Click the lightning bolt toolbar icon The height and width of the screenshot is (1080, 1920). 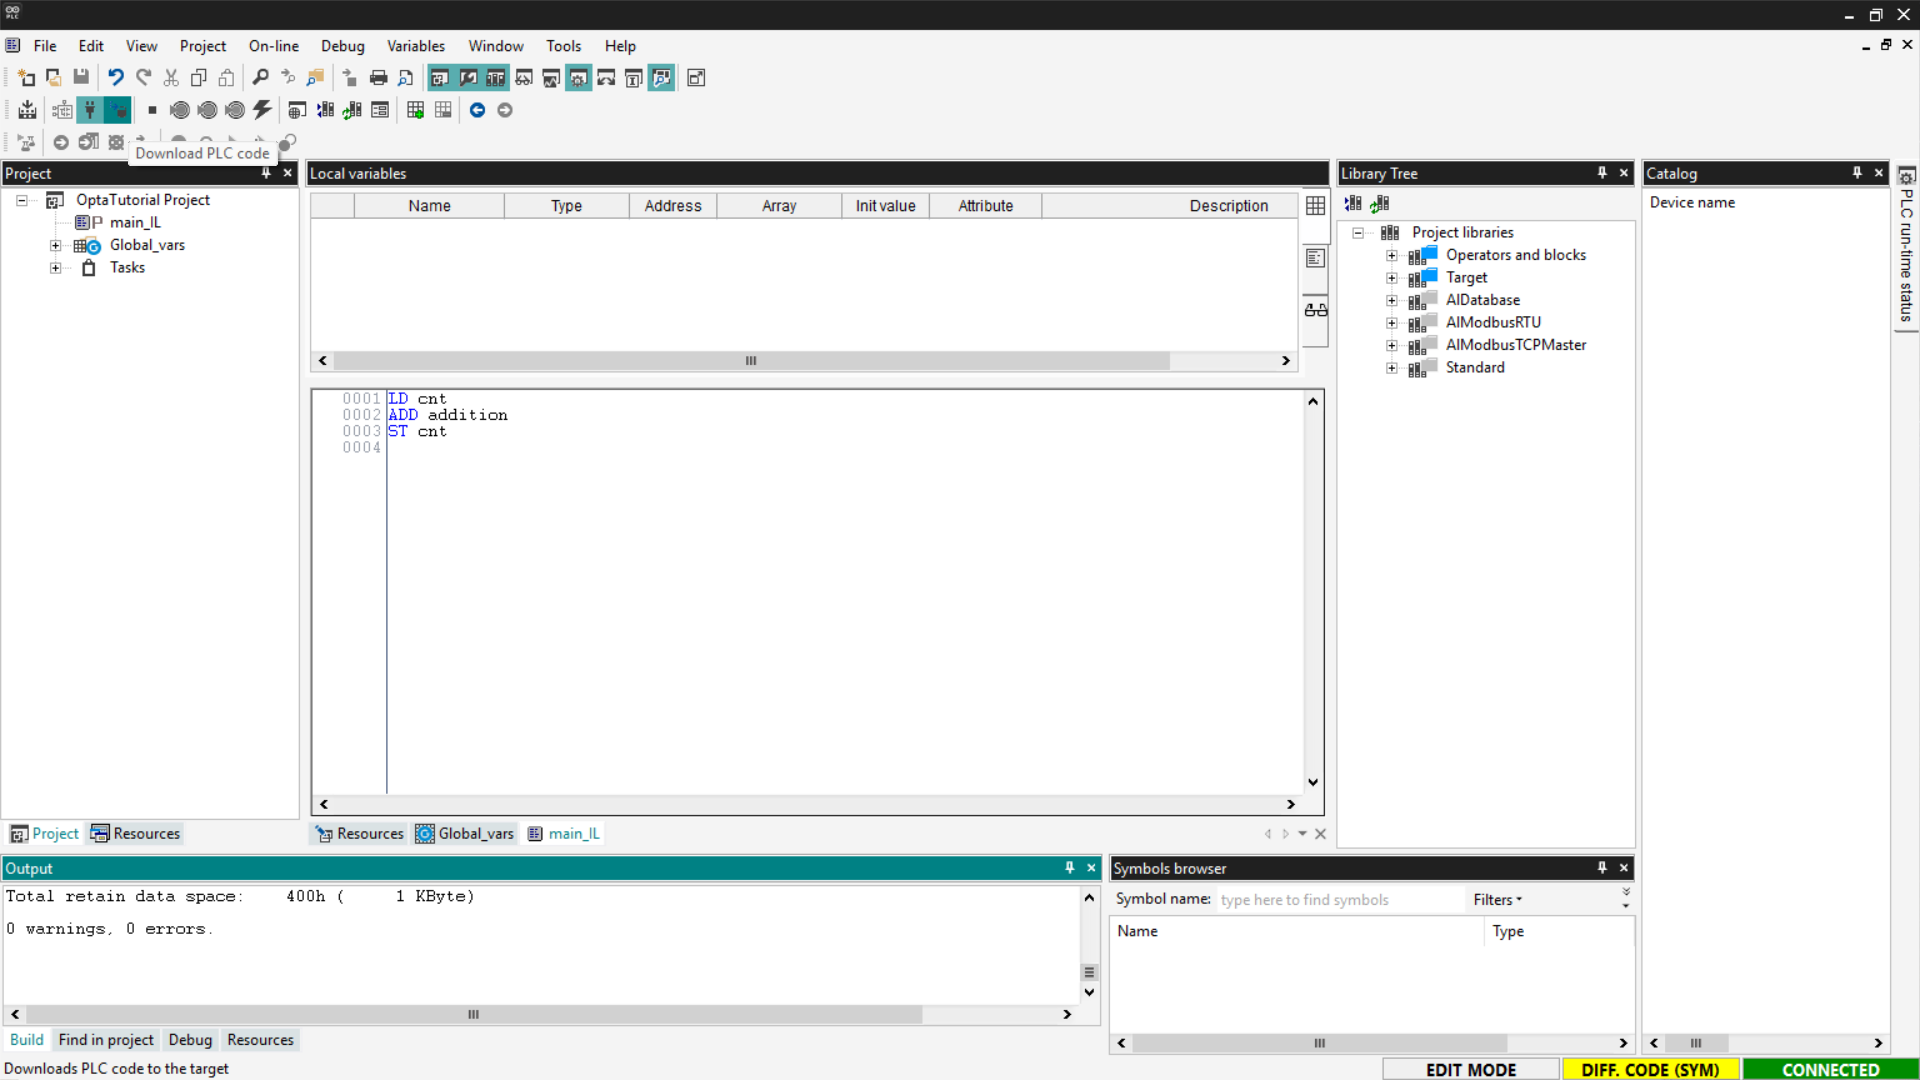[262, 110]
